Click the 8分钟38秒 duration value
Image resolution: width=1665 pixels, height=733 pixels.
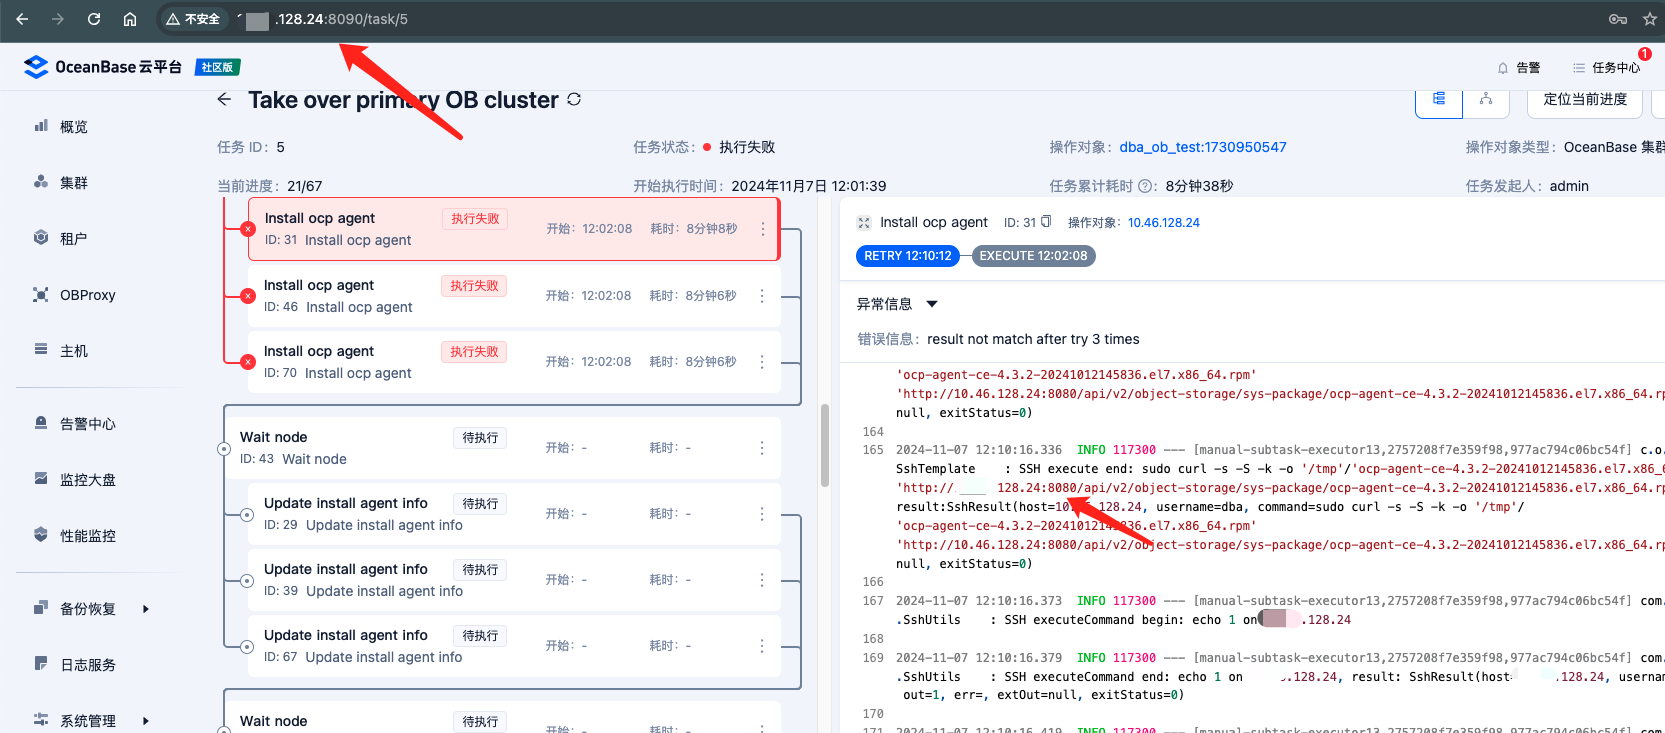1199,186
